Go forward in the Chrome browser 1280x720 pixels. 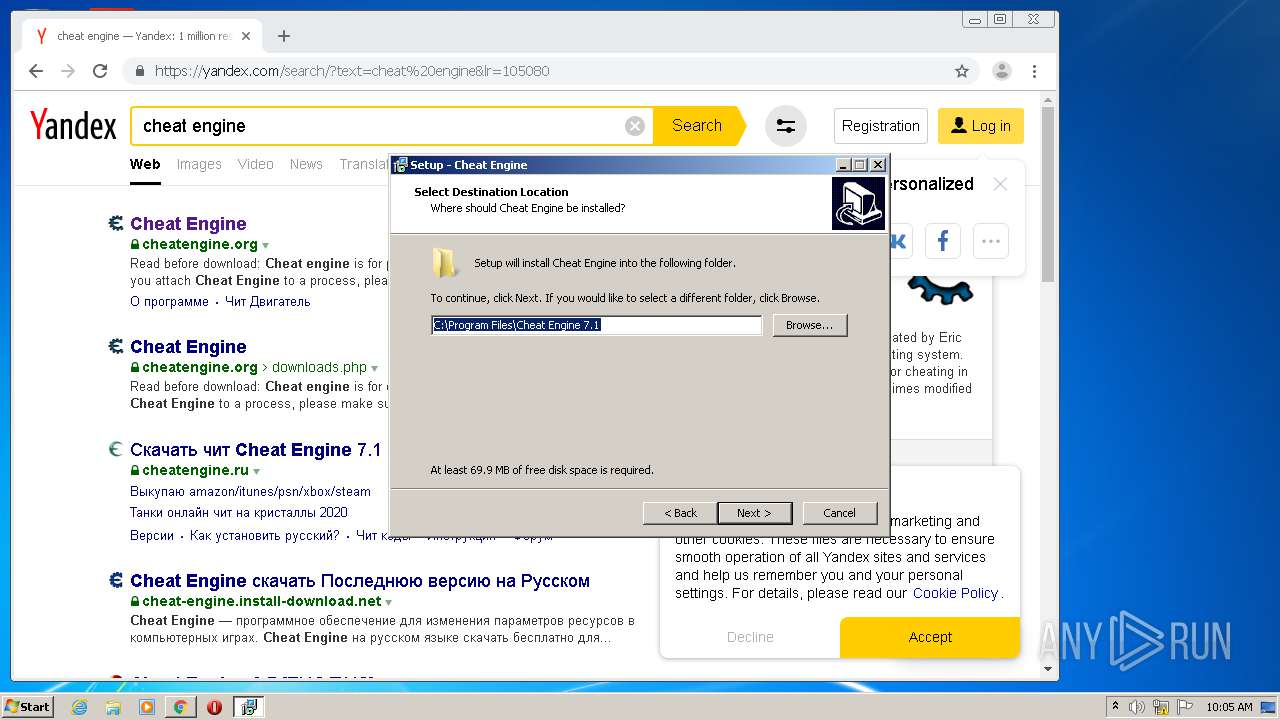click(x=68, y=71)
